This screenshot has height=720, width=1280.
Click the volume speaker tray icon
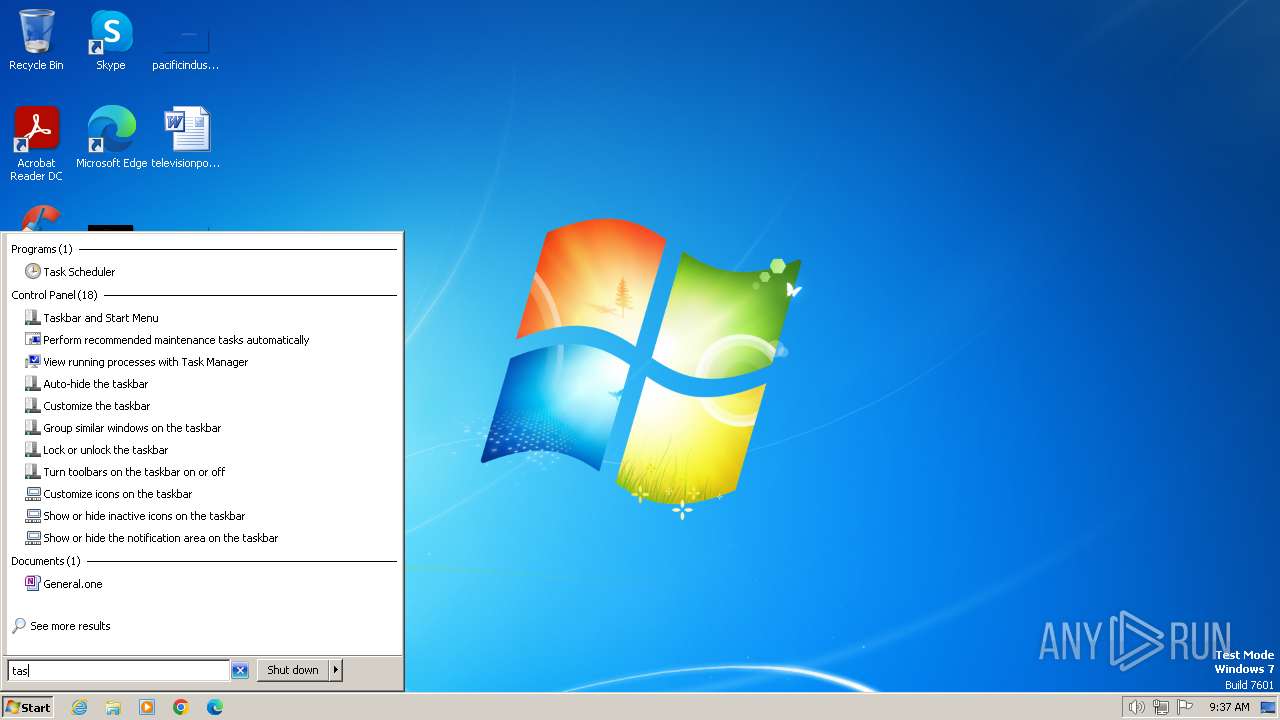(1136, 707)
